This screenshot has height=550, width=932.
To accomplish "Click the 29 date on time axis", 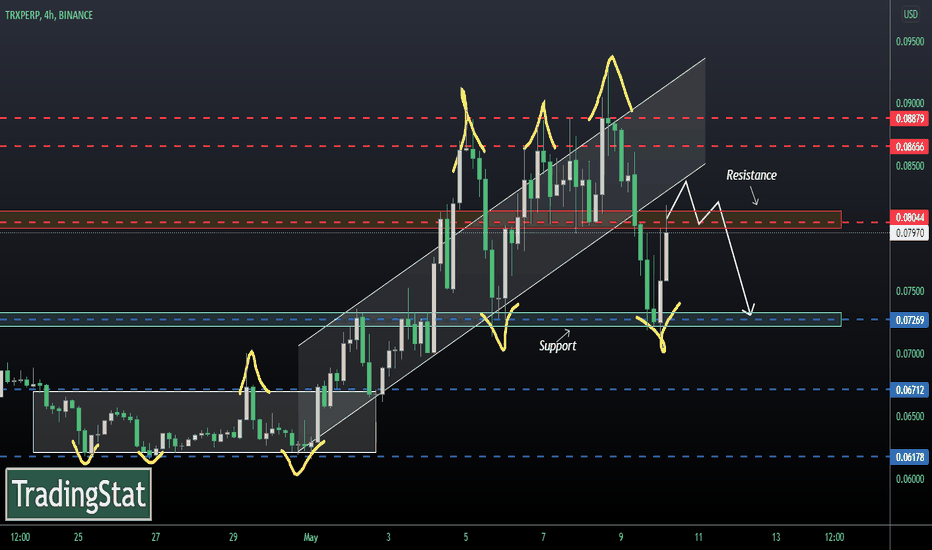I will (233, 537).
